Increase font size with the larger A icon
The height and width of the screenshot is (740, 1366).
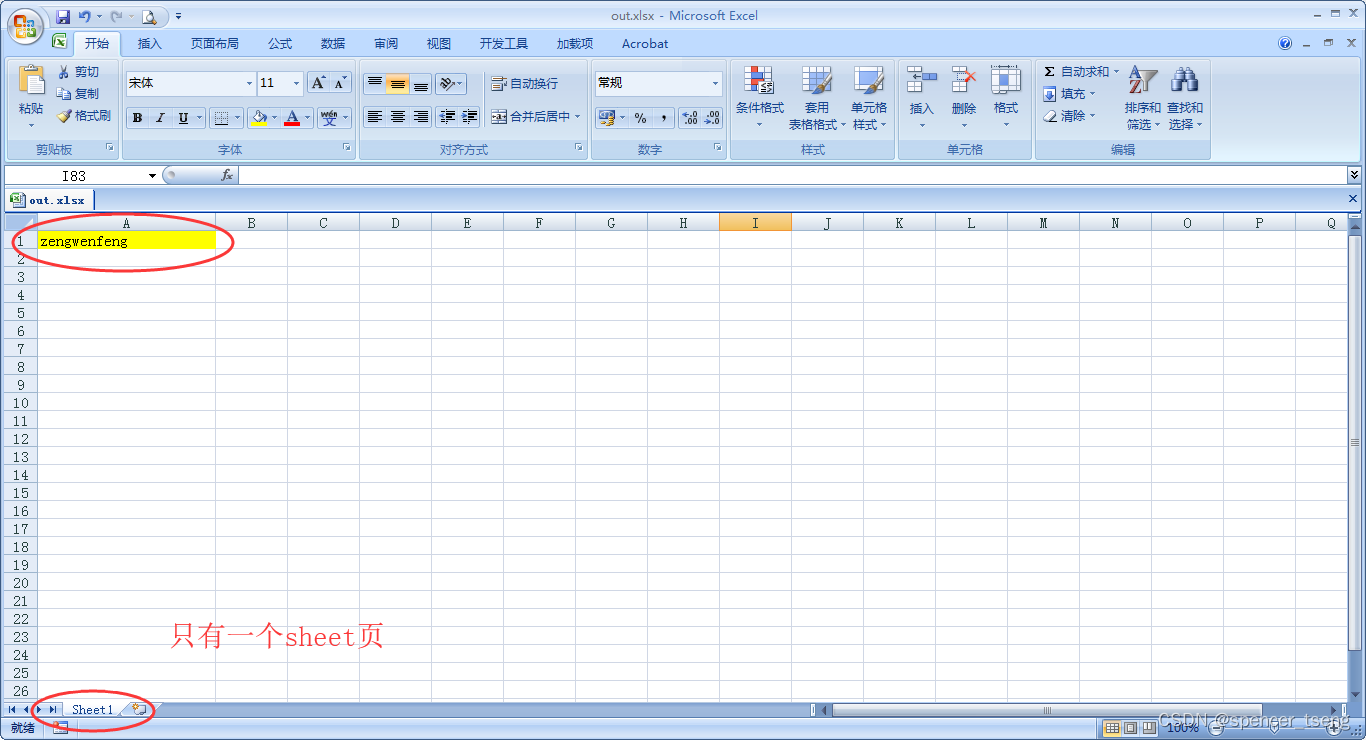[x=318, y=83]
